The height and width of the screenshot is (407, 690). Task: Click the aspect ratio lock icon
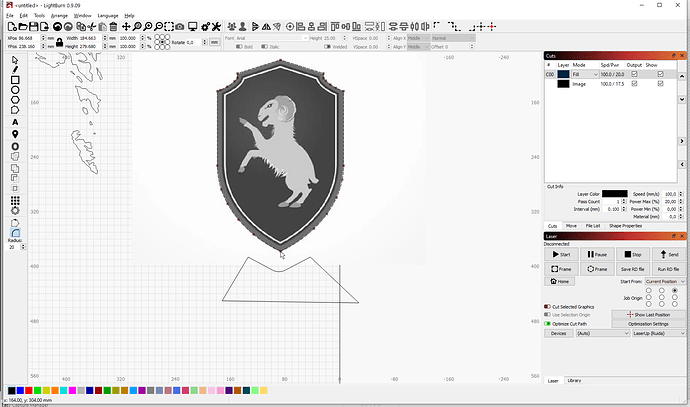[x=59, y=42]
